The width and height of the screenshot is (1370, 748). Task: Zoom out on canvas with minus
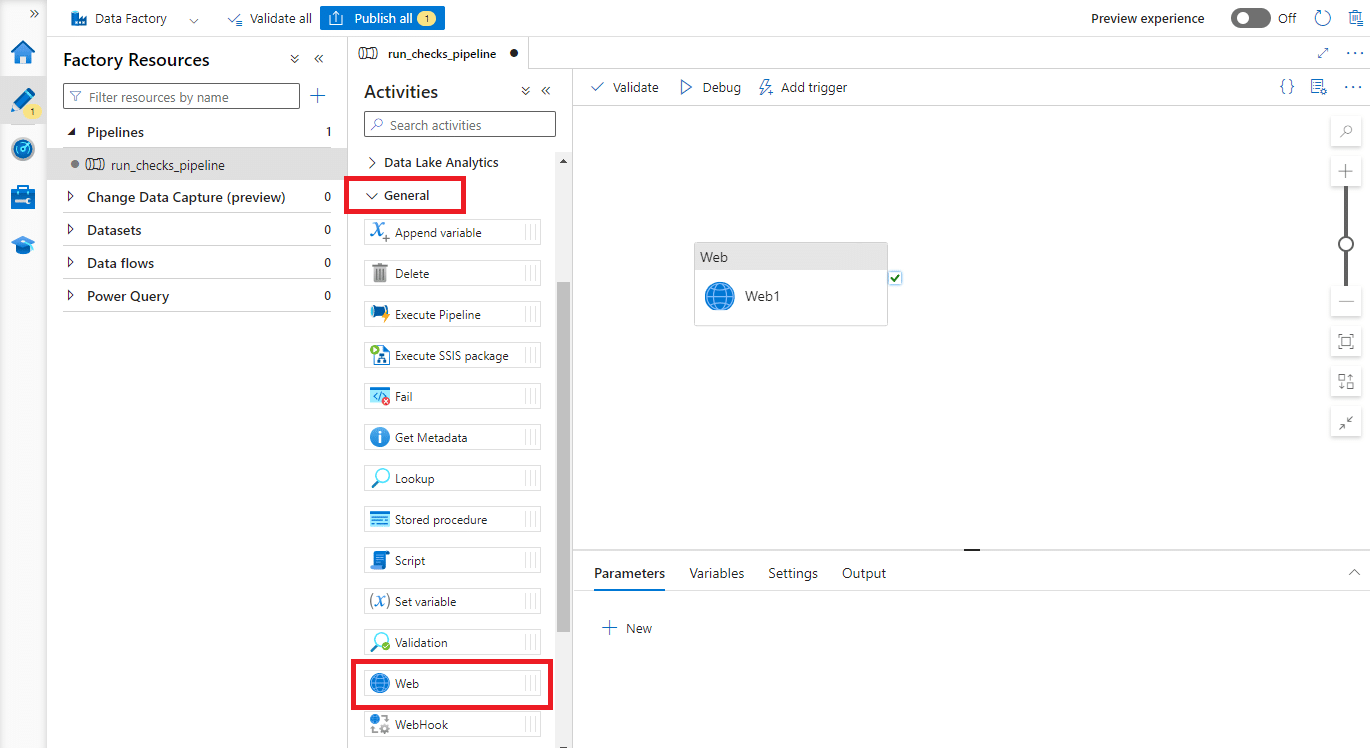1346,301
